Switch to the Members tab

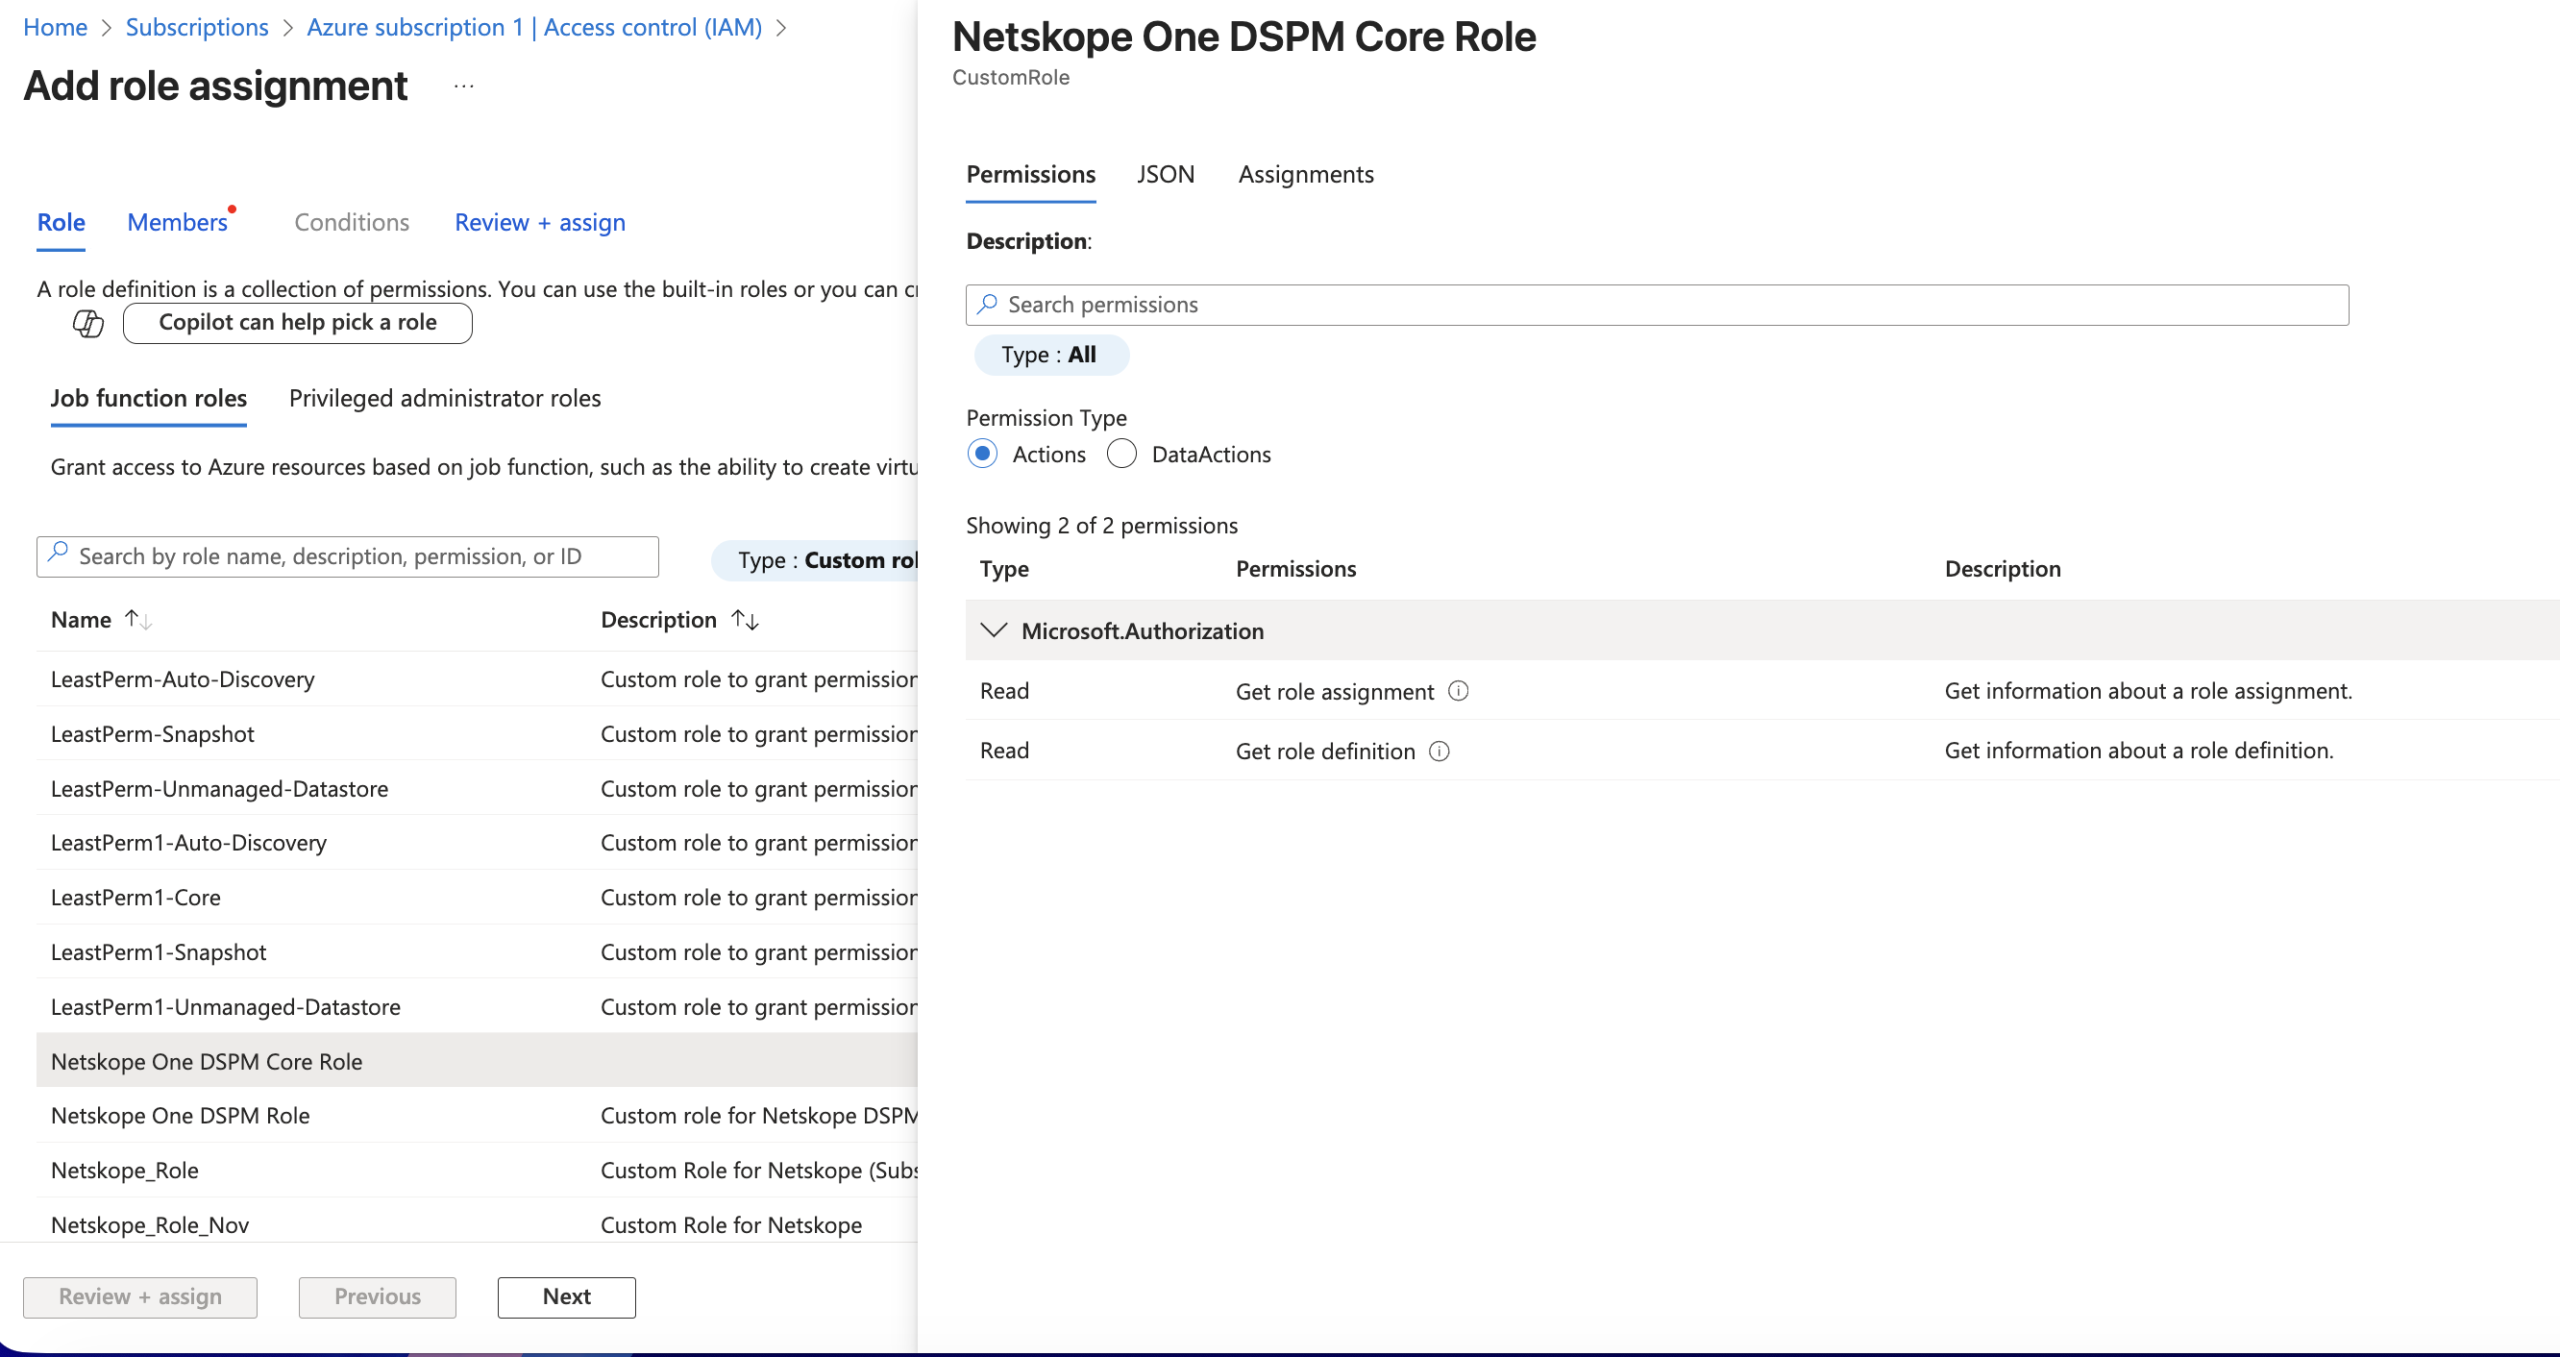tap(178, 222)
